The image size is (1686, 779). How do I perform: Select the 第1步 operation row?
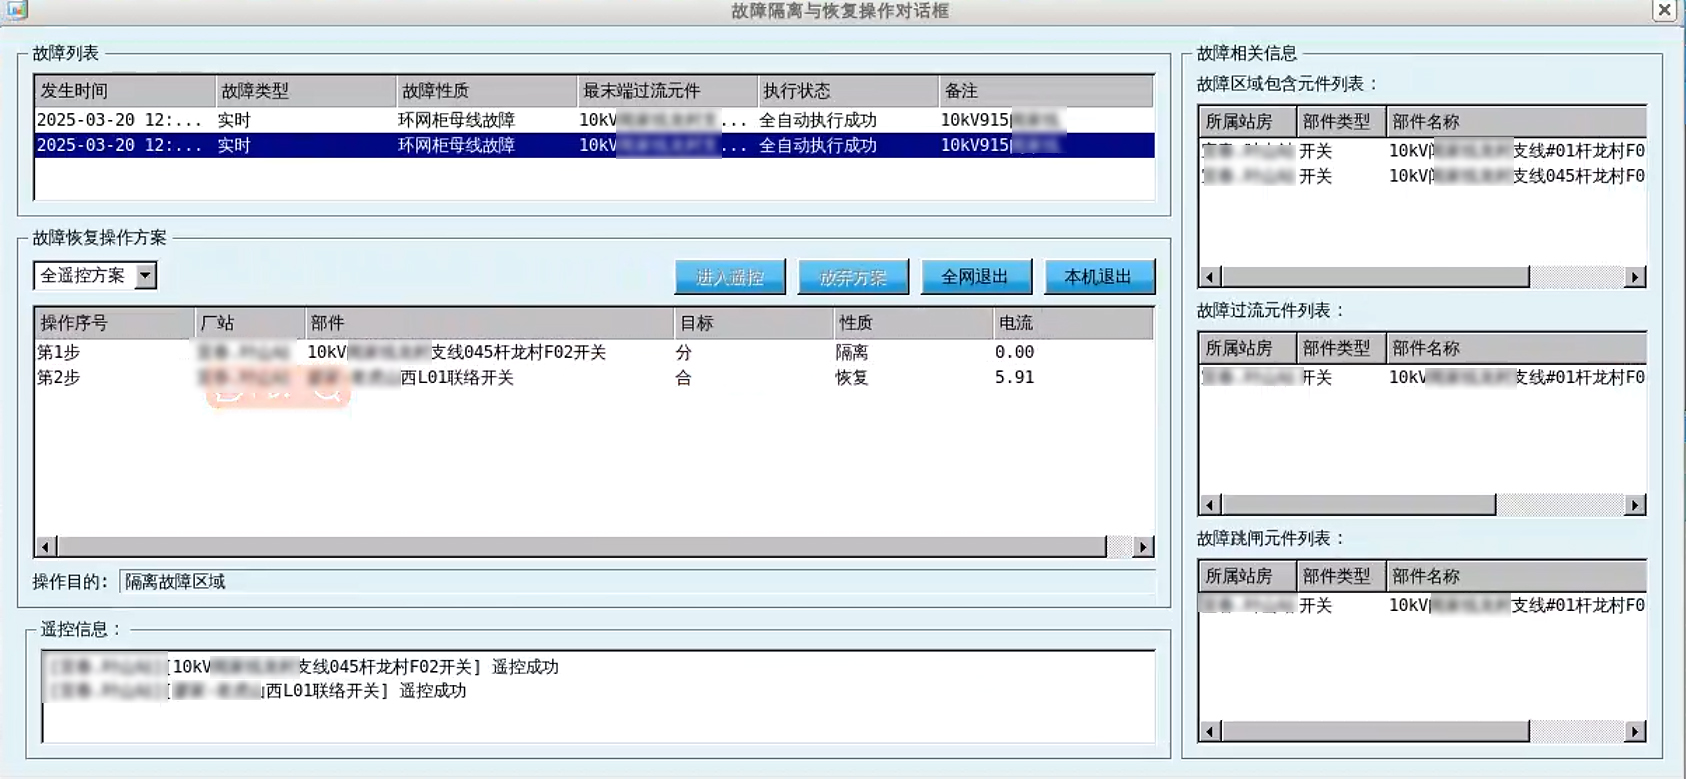pos(594,352)
